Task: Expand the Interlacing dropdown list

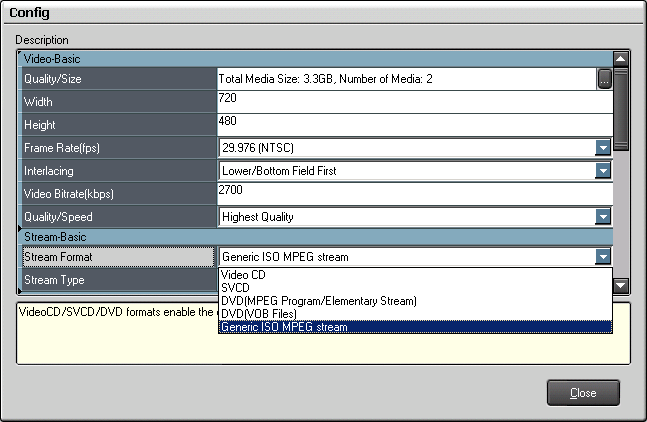Action: tap(602, 170)
